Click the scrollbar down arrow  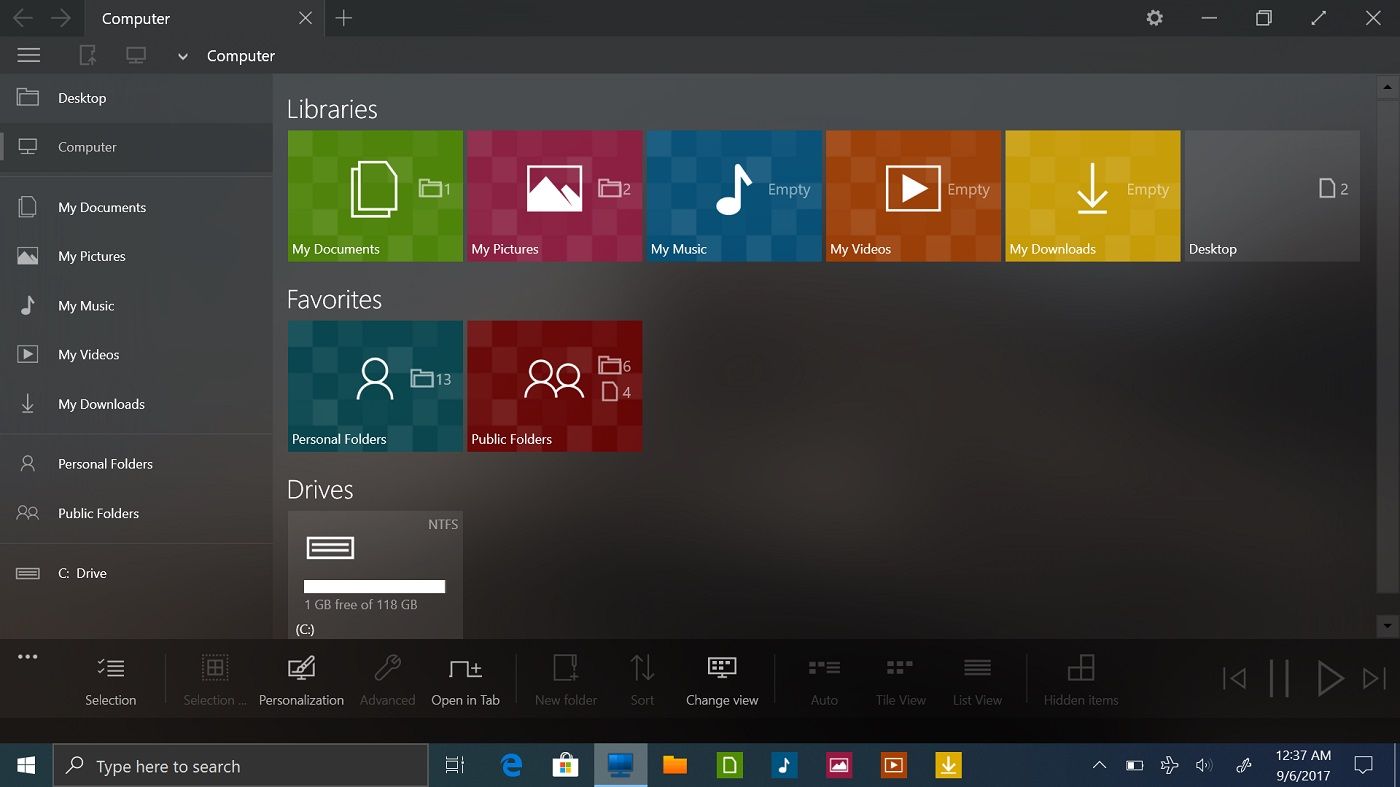coord(1387,626)
